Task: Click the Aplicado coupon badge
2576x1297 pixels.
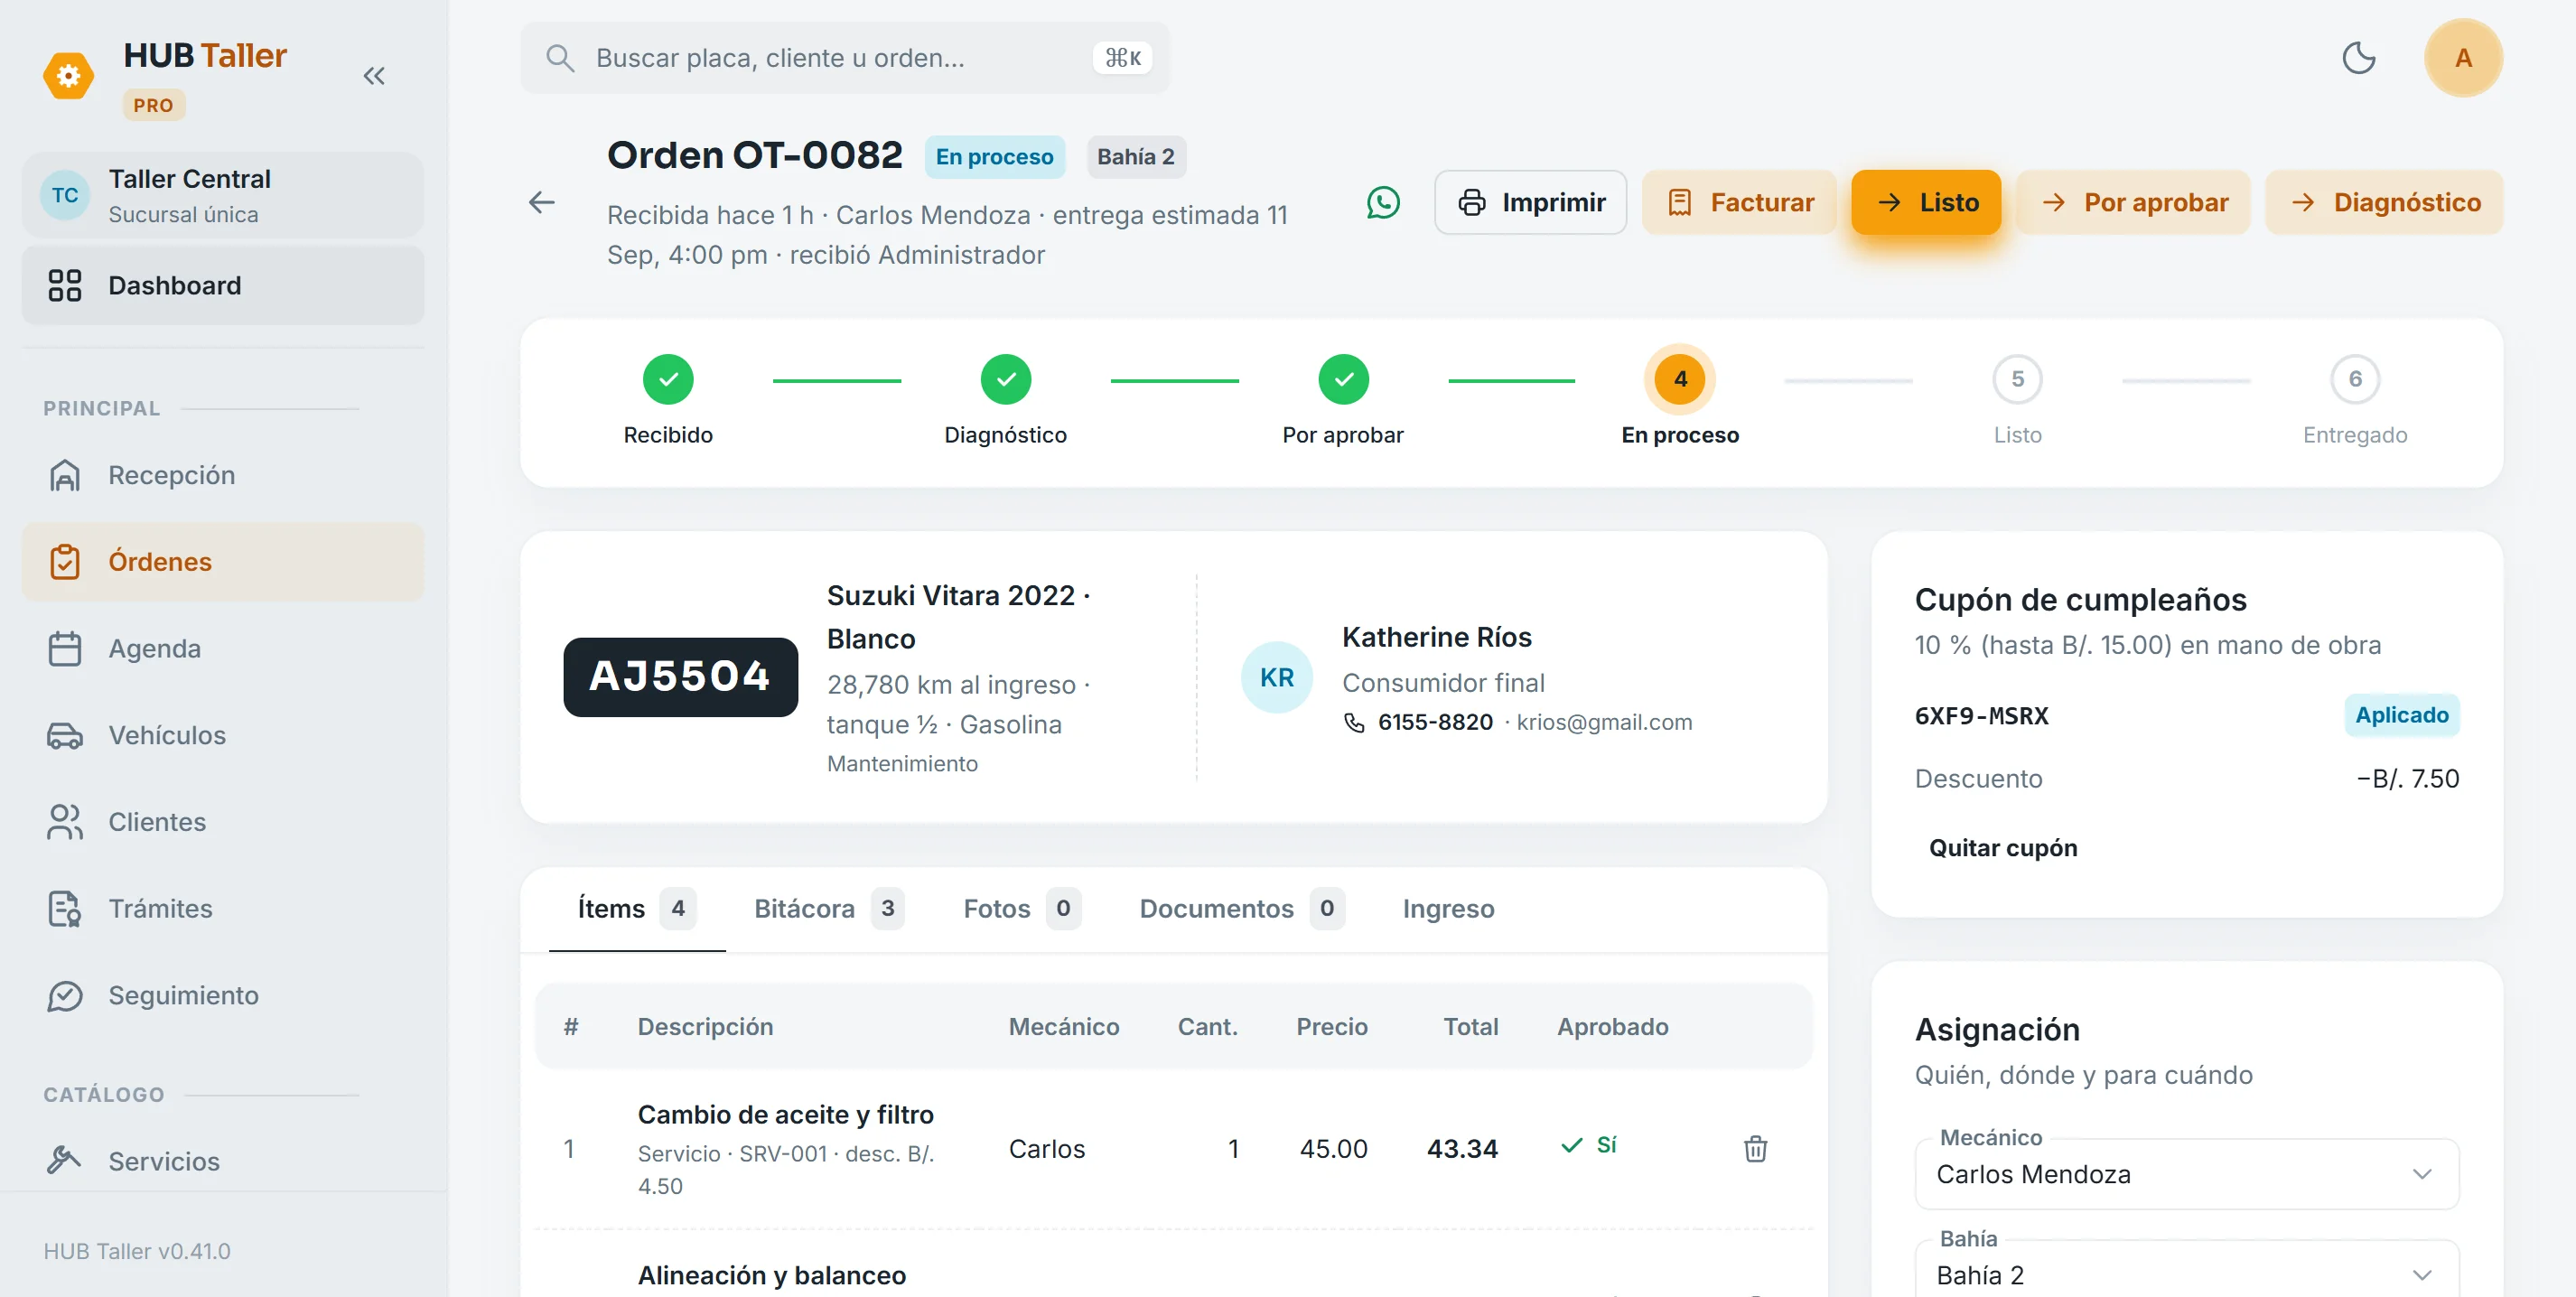Action: click(x=2401, y=715)
